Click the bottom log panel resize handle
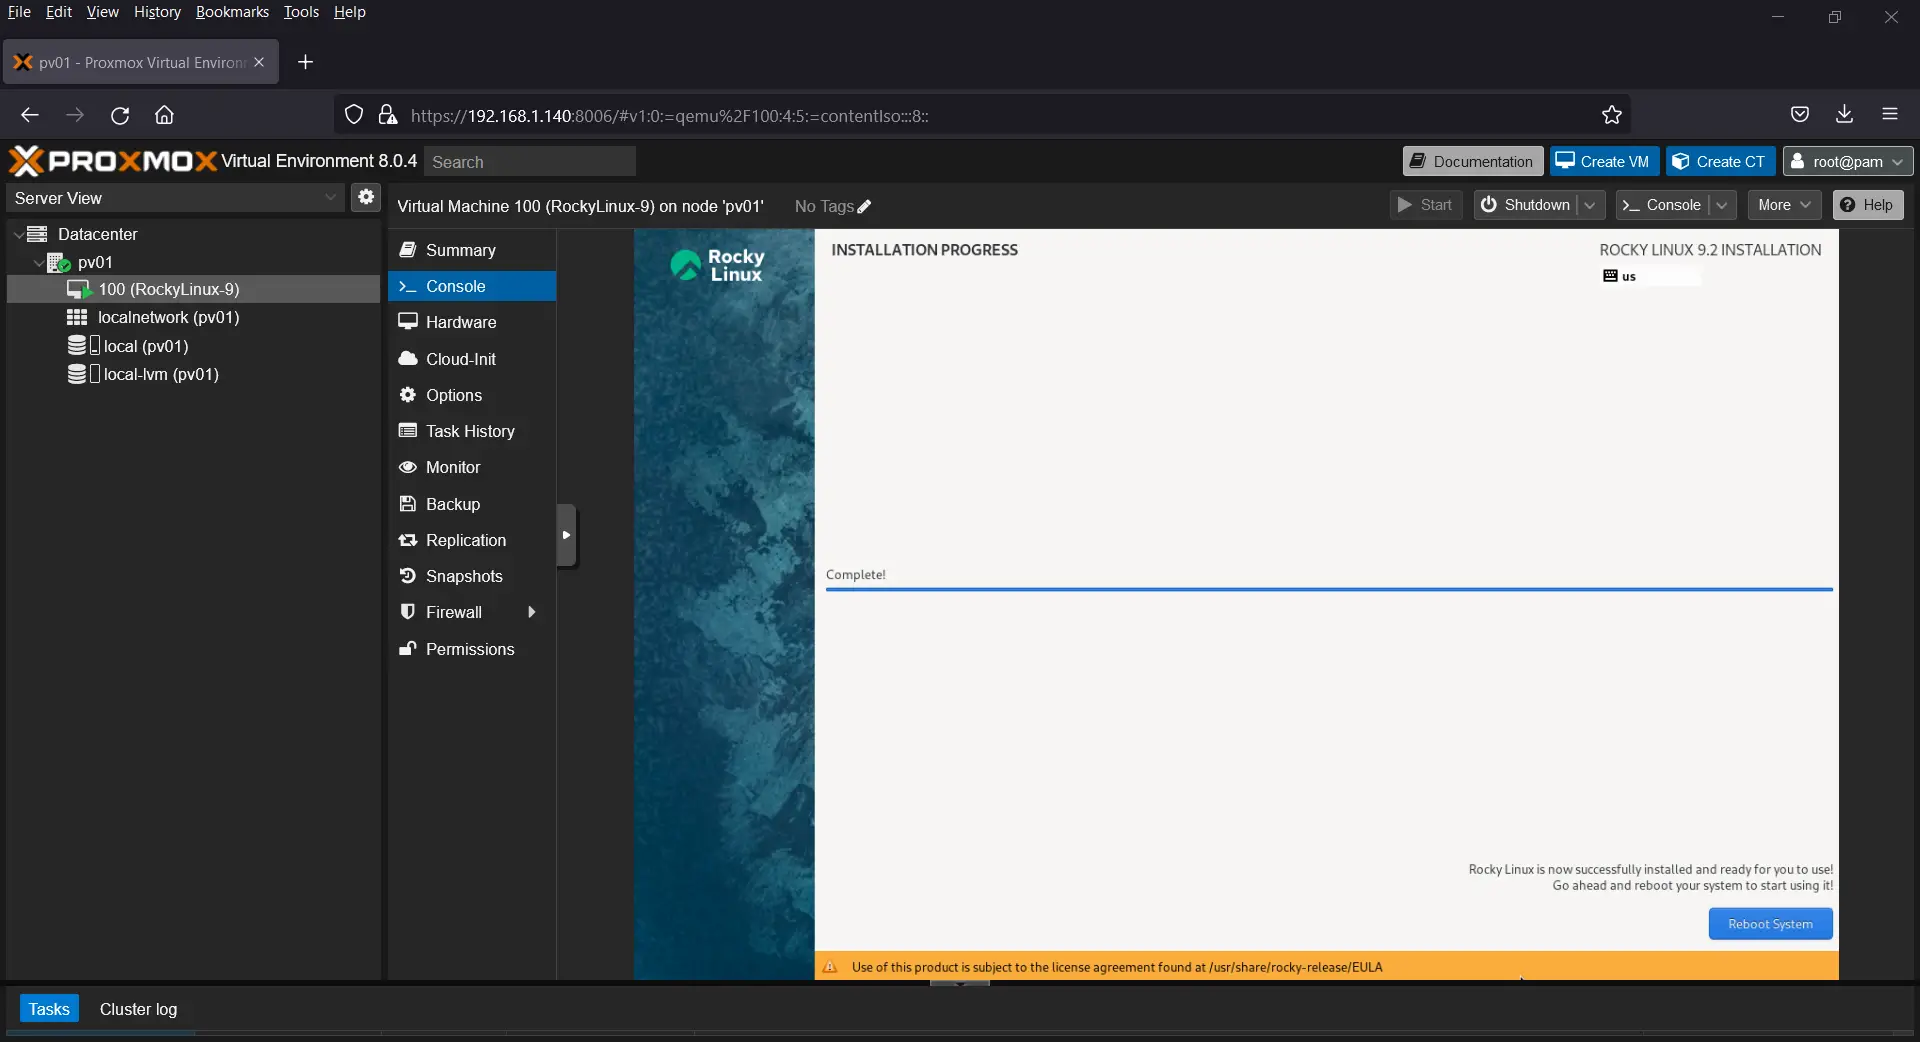 [960, 983]
